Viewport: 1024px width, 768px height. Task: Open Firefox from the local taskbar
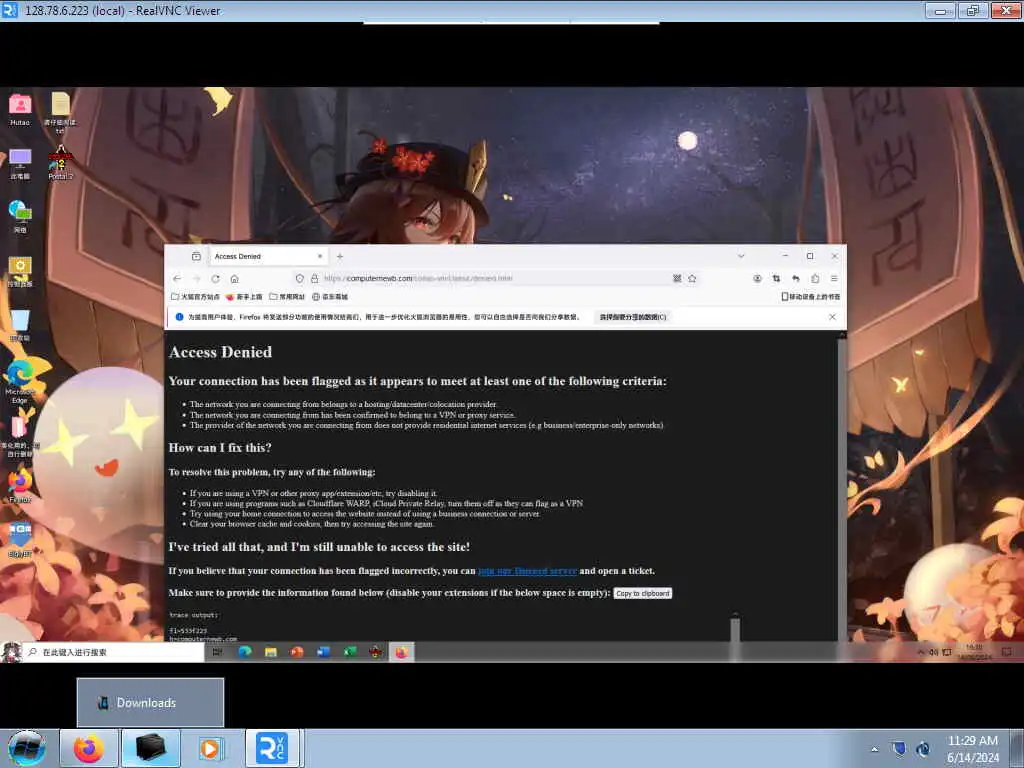(88, 748)
